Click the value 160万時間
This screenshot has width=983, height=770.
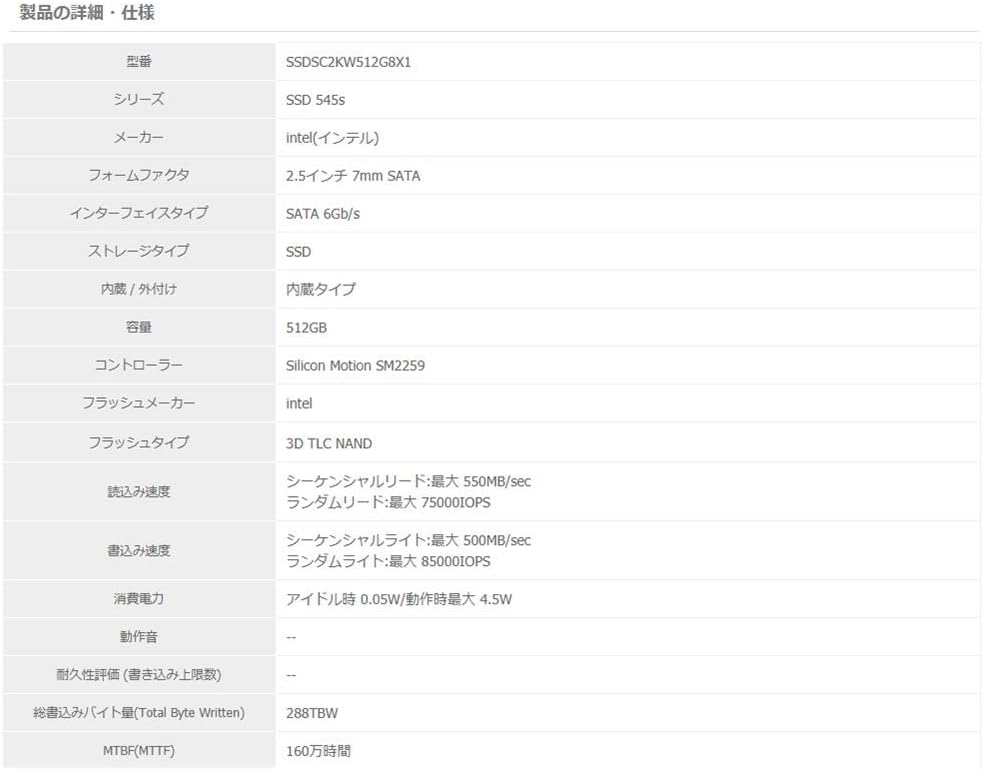point(318,751)
